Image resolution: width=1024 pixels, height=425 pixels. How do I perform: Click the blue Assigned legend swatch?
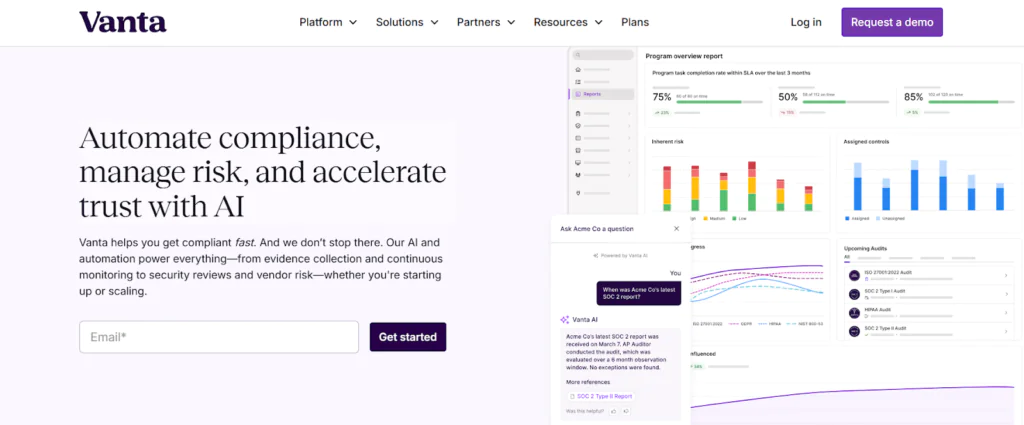(x=847, y=218)
